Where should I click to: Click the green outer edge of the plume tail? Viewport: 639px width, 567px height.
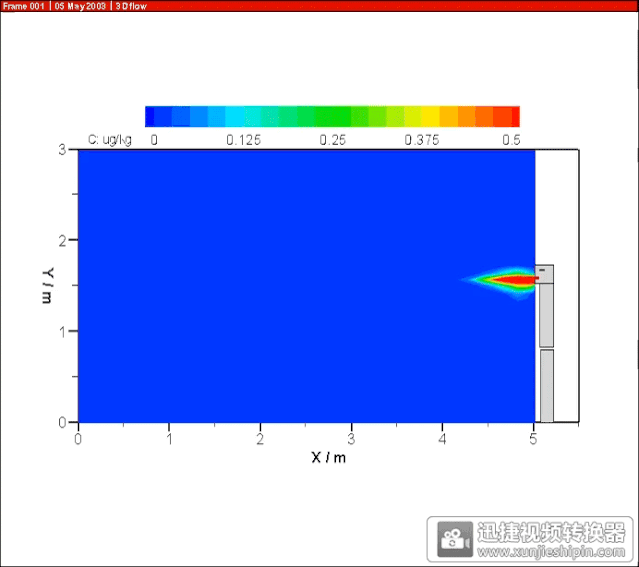(x=477, y=279)
